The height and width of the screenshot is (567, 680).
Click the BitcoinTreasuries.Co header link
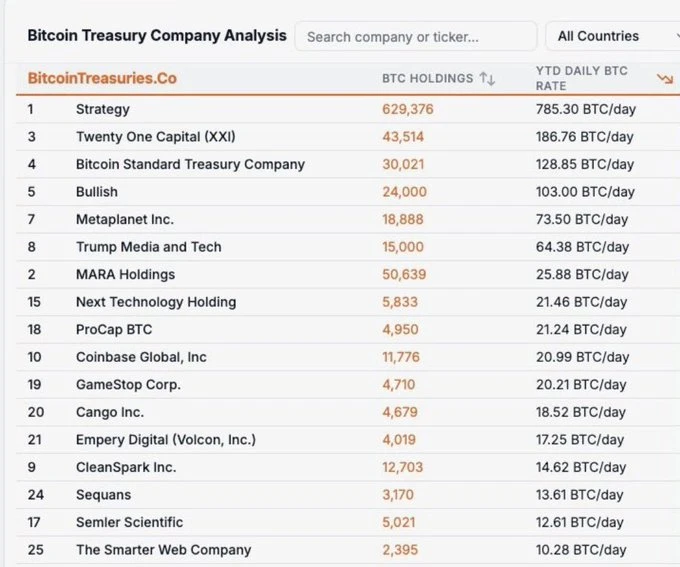pyautogui.click(x=102, y=78)
